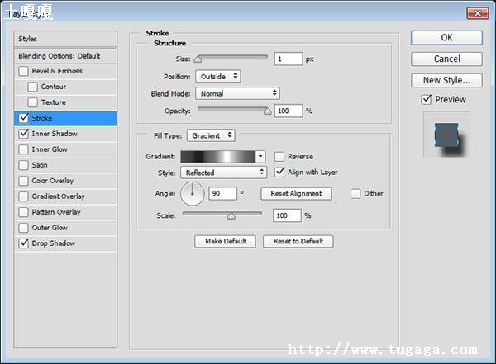This screenshot has height=364, width=496.
Task: Close the Layer Style dialog
Action: point(477,13)
